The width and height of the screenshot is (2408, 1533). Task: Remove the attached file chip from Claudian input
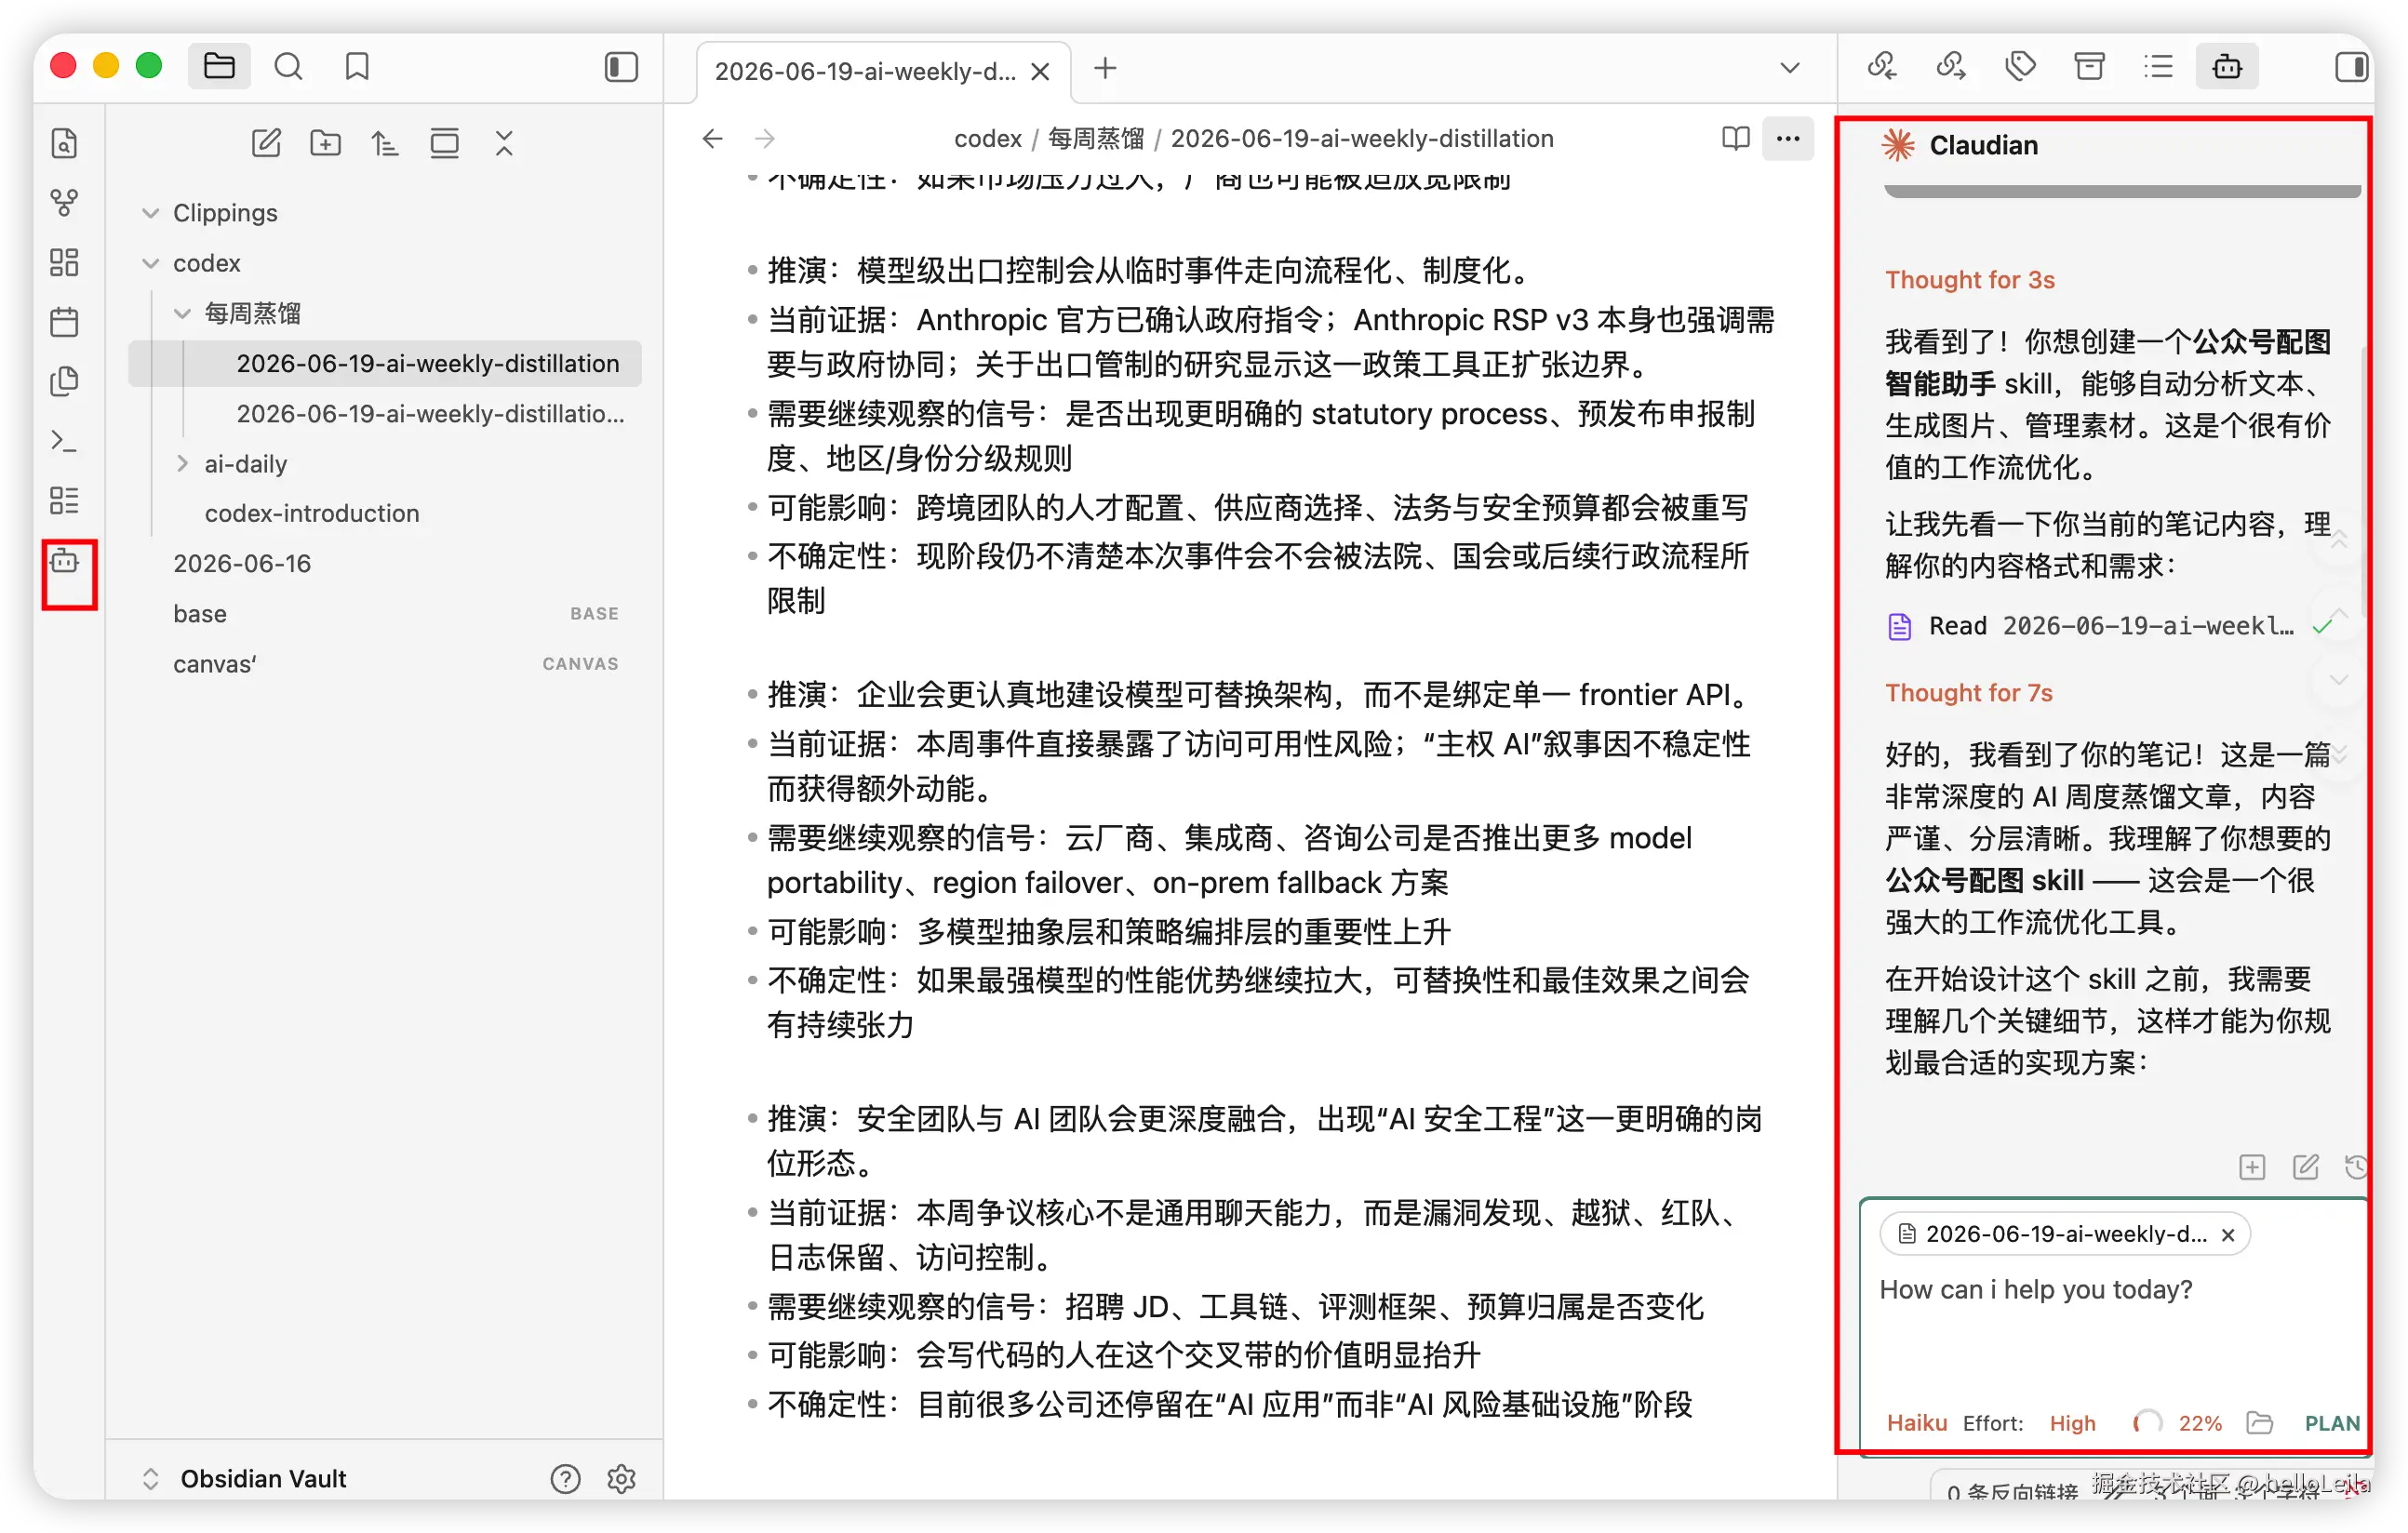2228,1235
